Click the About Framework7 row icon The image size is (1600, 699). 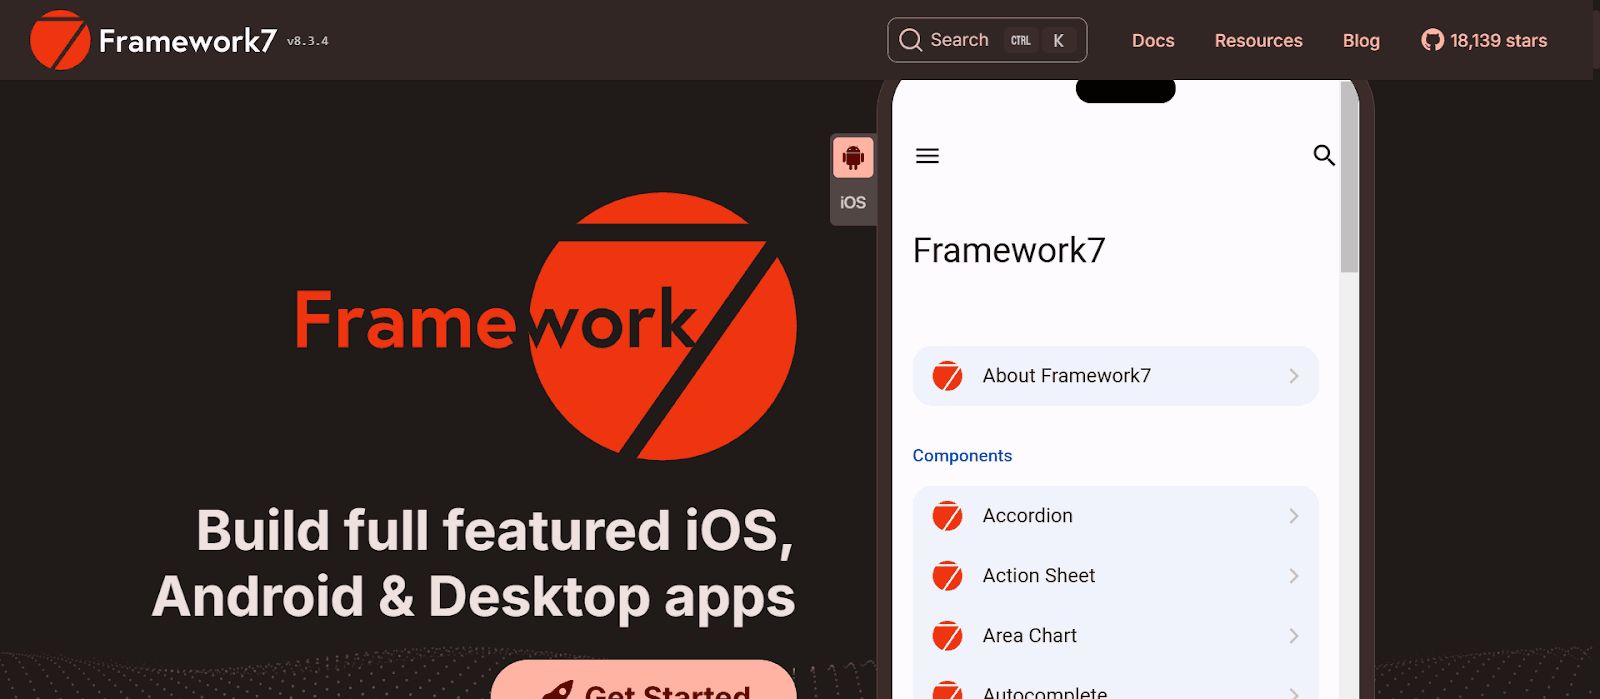947,376
